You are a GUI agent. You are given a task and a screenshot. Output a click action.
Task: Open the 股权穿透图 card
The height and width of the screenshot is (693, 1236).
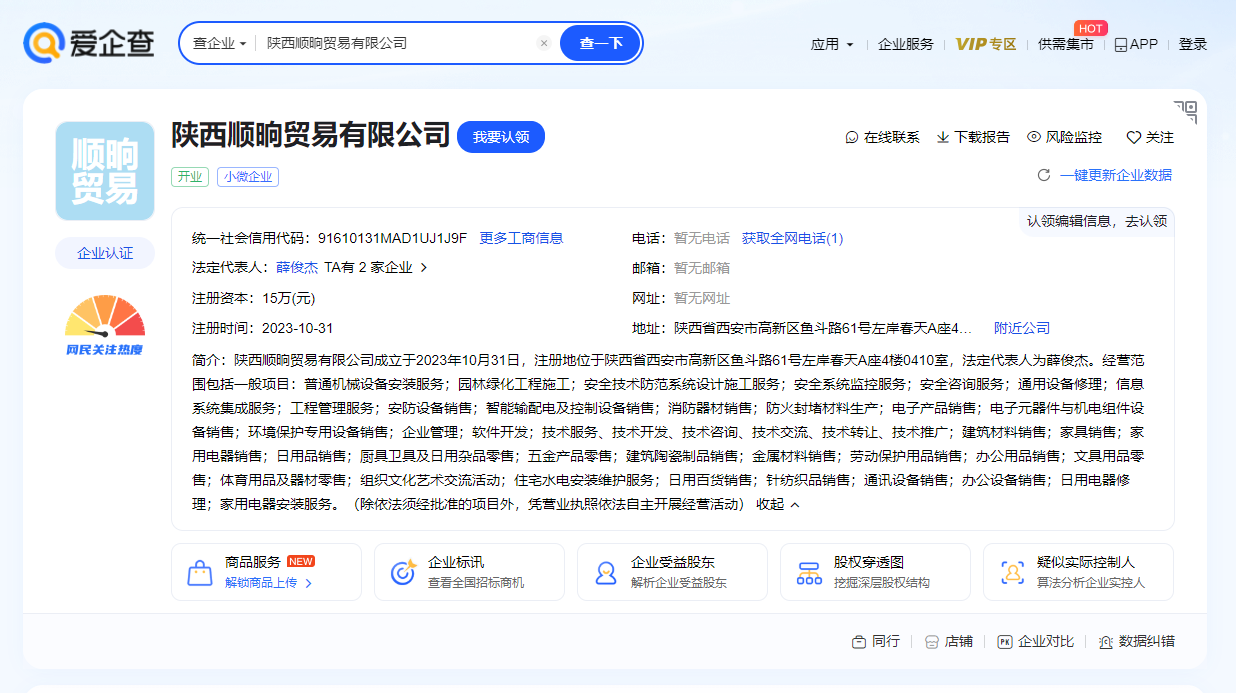point(875,572)
